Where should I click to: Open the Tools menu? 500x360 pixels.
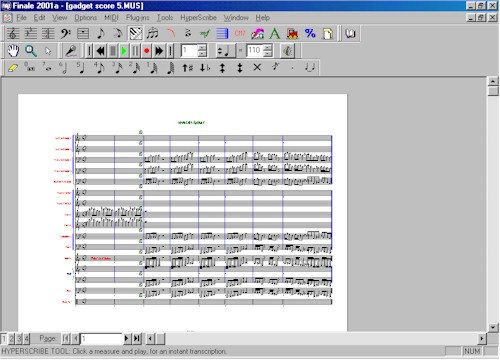[165, 18]
